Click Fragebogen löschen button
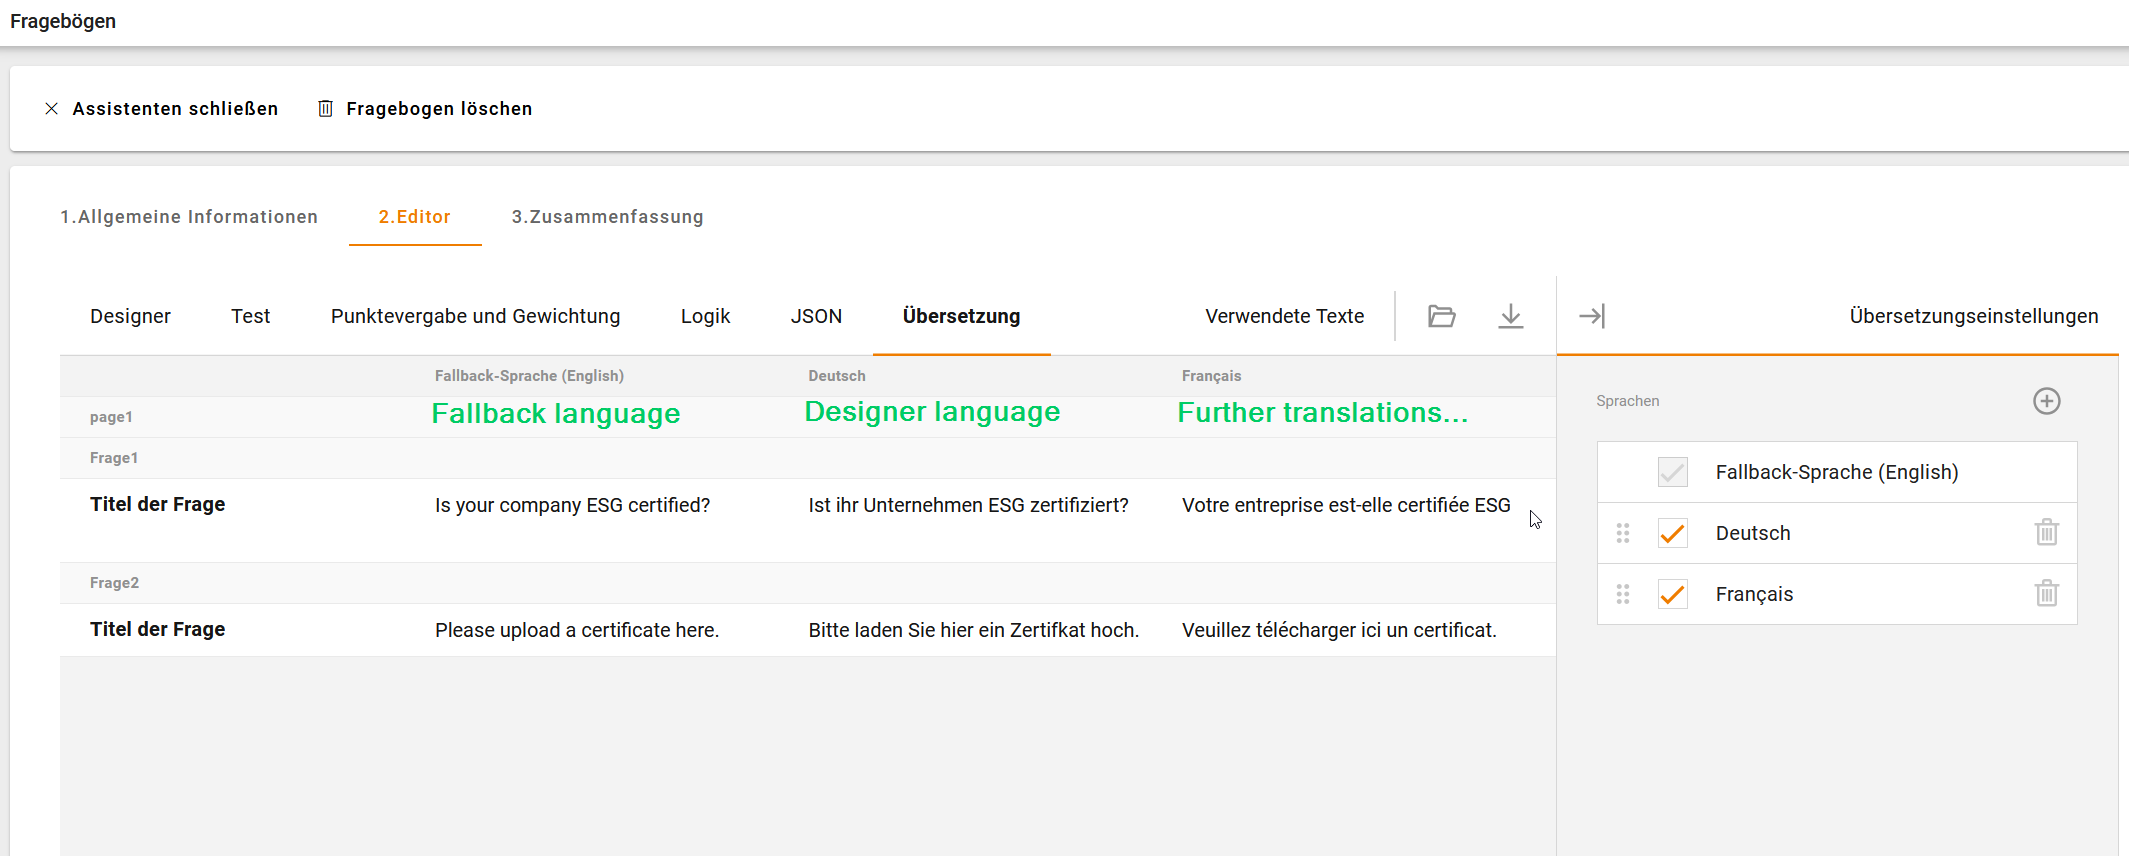This screenshot has width=2129, height=856. tap(425, 108)
